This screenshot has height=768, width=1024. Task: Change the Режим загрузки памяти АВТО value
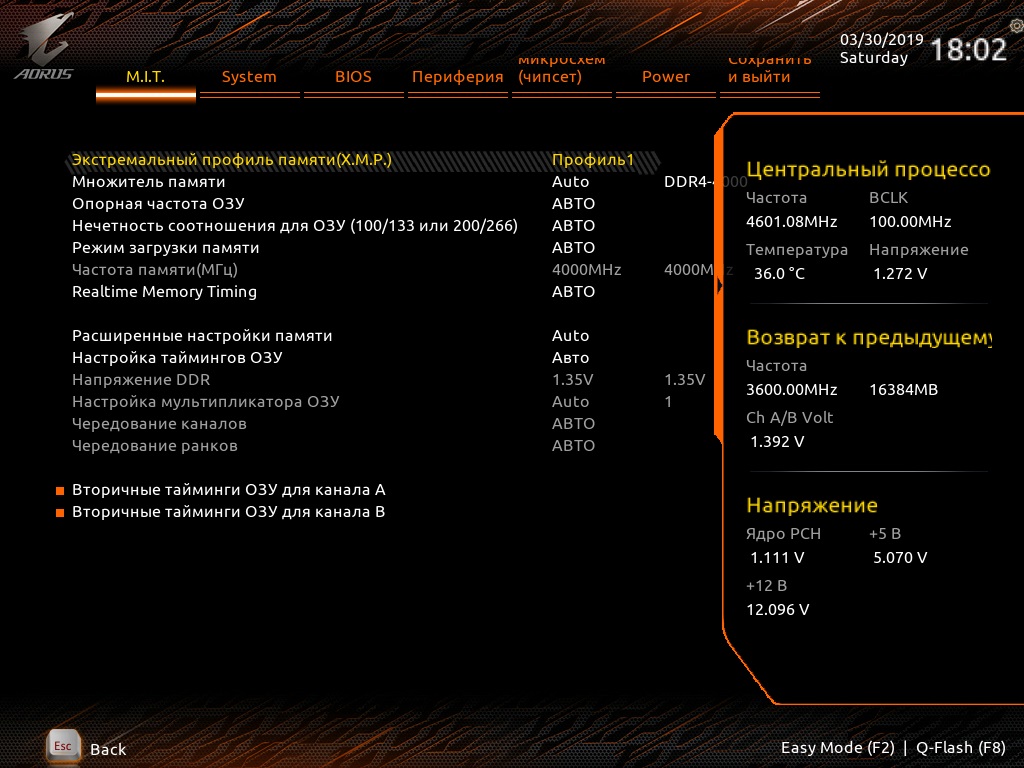tap(573, 248)
